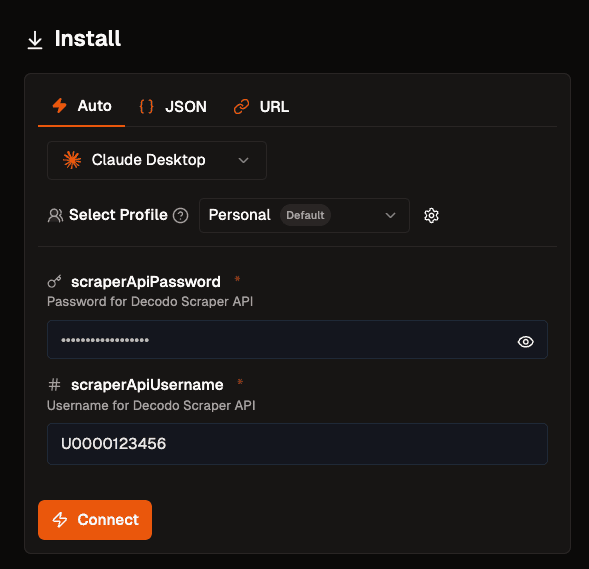Image resolution: width=589 pixels, height=569 pixels.
Task: Switch to the URL tab
Action: 261,107
